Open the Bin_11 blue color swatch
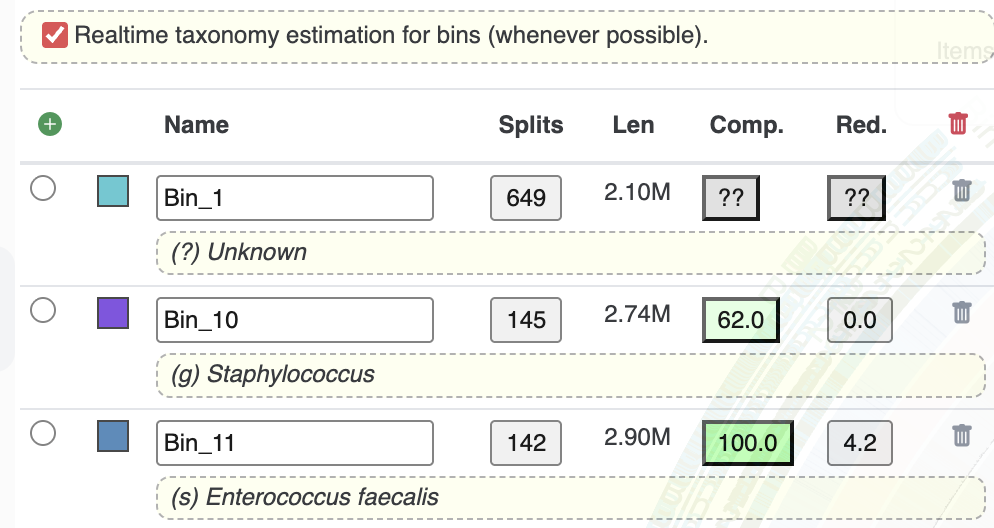The height and width of the screenshot is (528, 994). (x=113, y=436)
